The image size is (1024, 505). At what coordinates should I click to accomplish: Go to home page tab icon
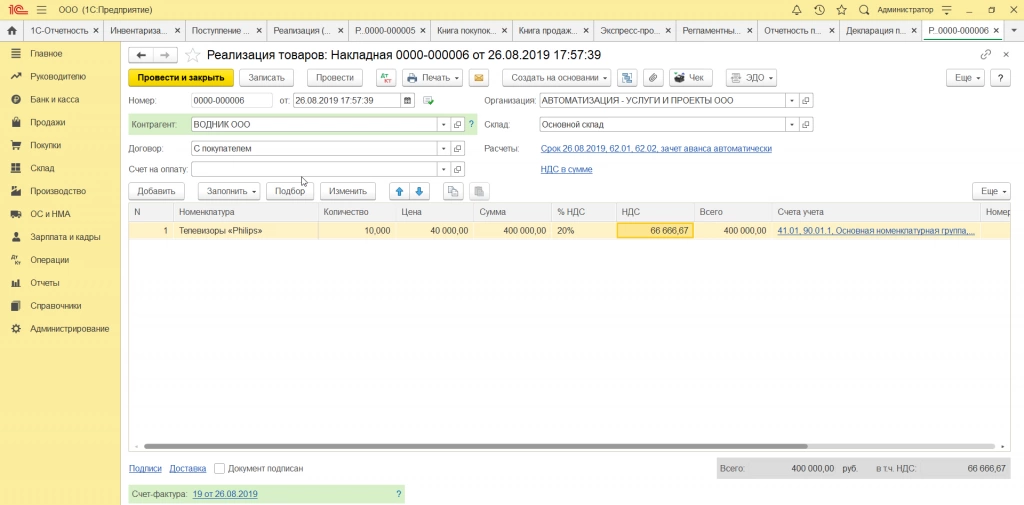click(x=11, y=31)
